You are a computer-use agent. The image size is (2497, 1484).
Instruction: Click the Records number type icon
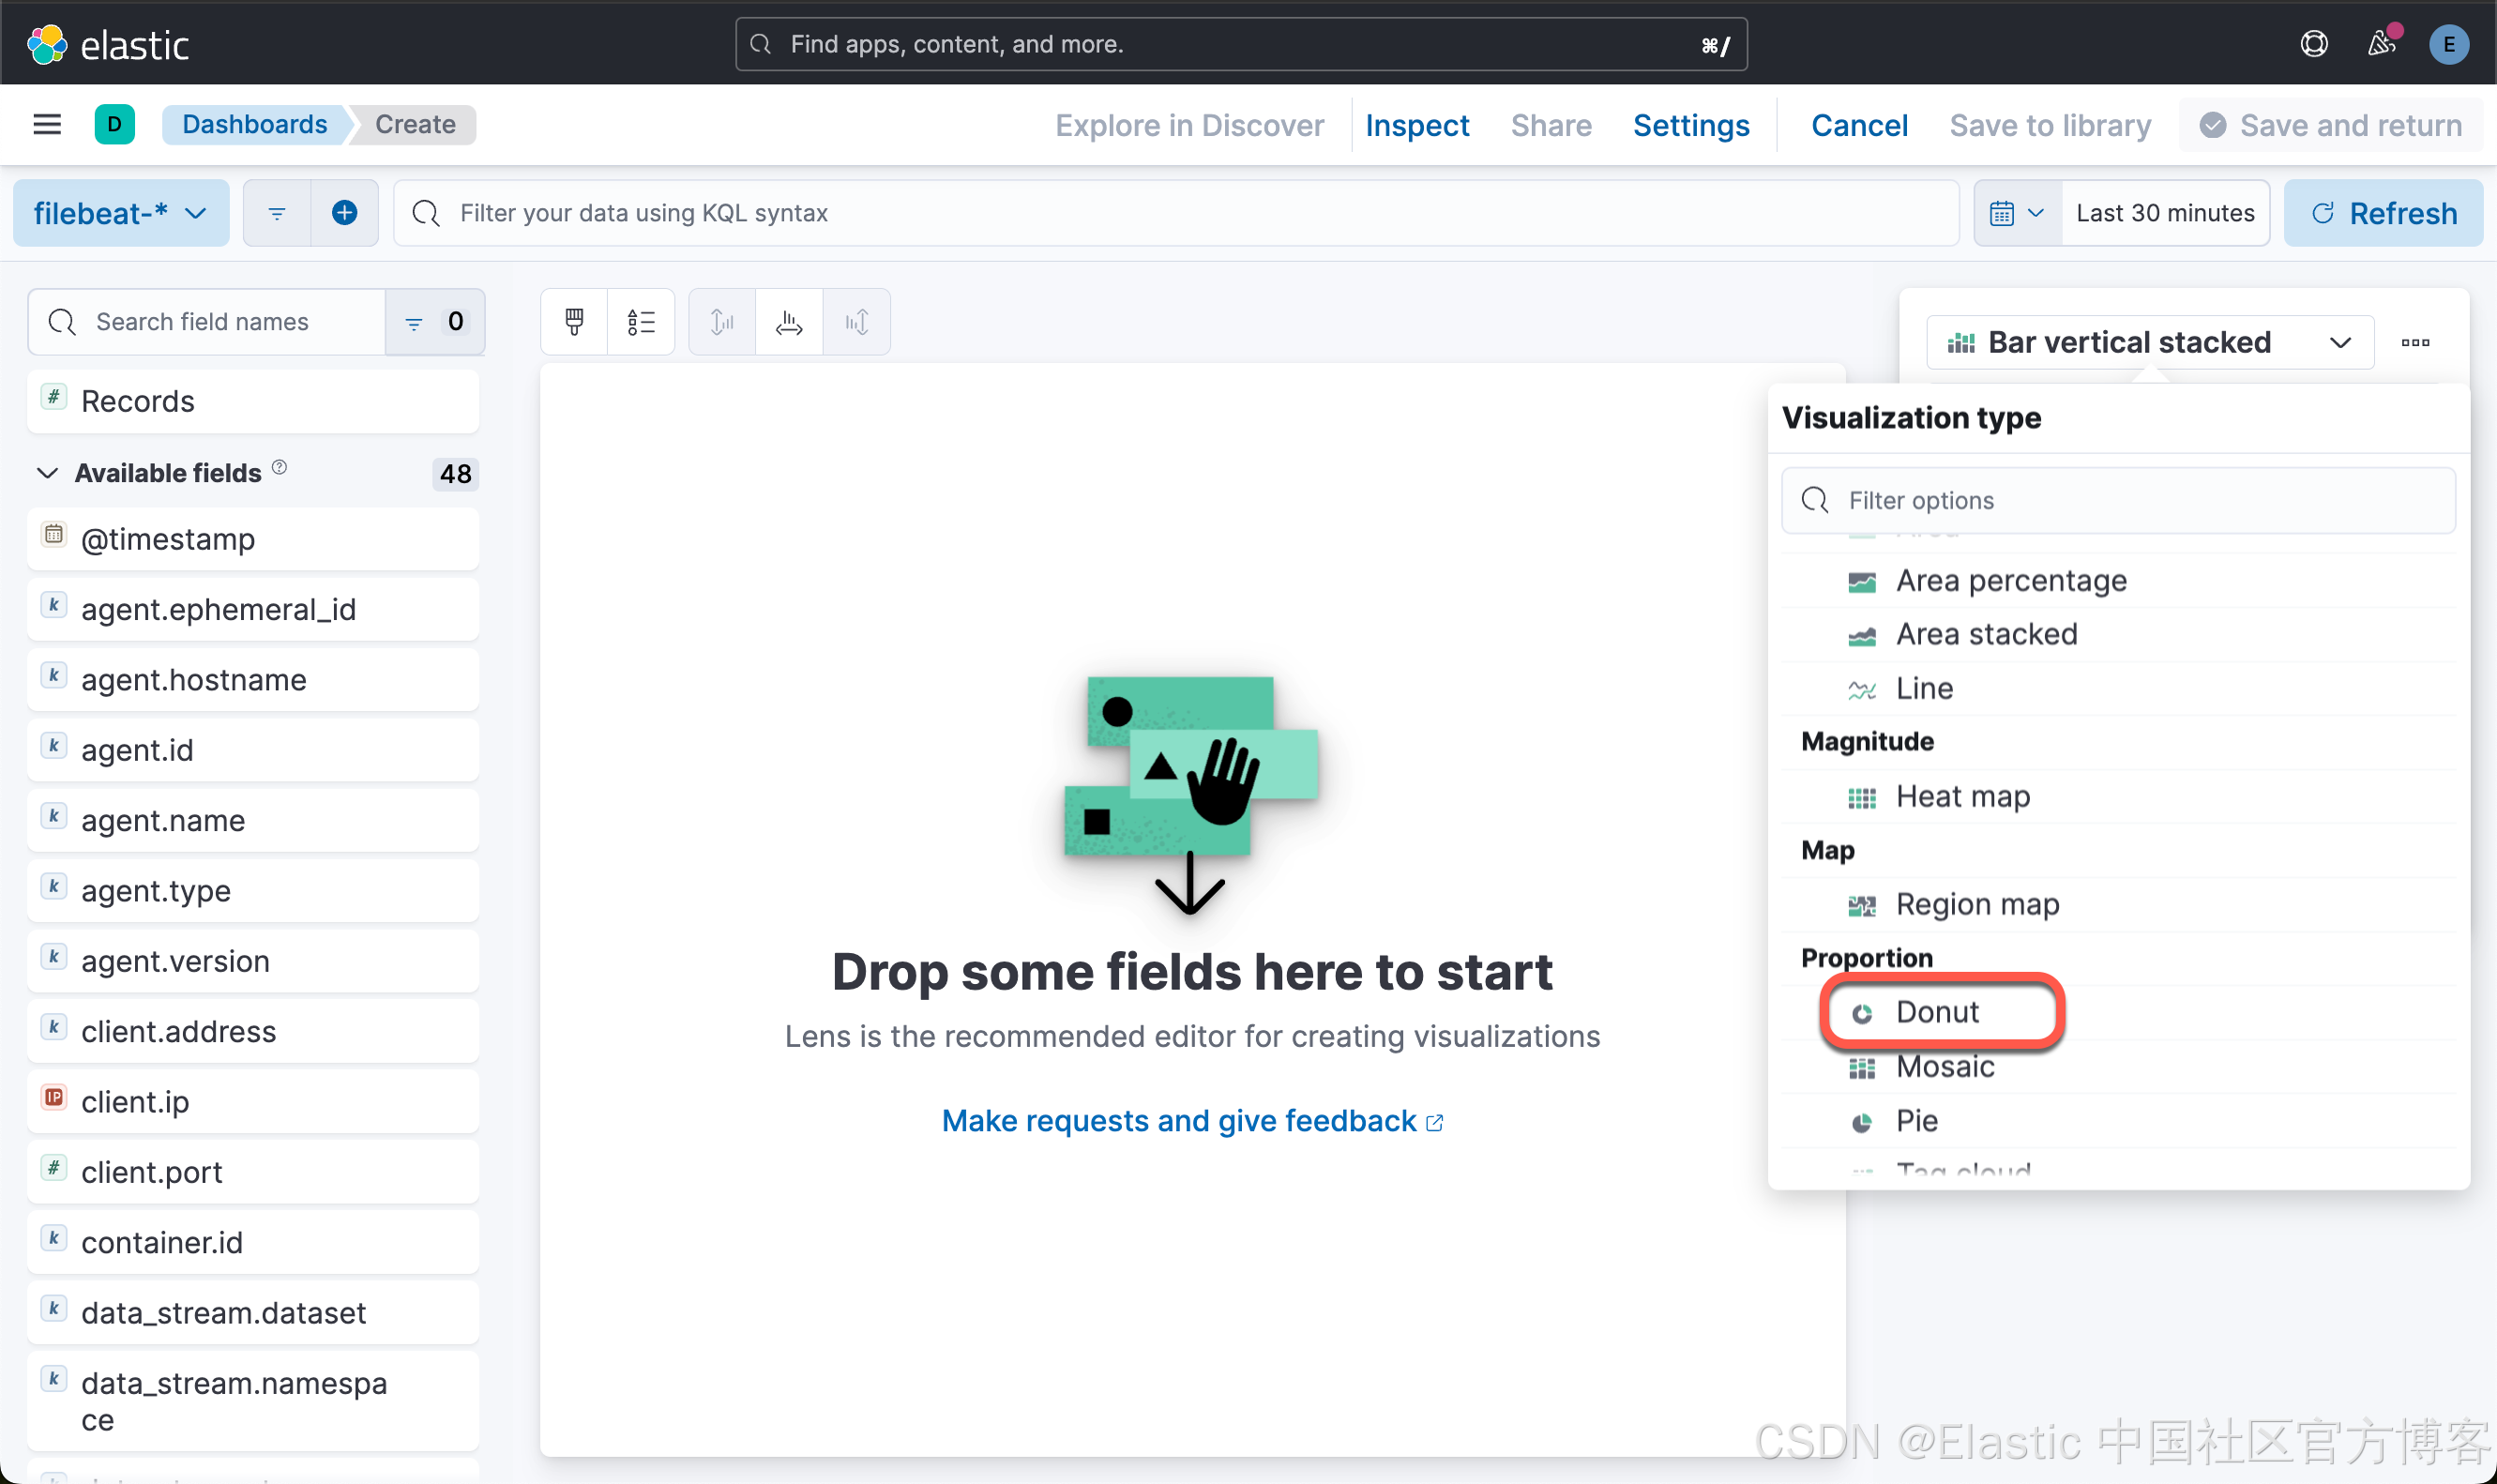(54, 396)
